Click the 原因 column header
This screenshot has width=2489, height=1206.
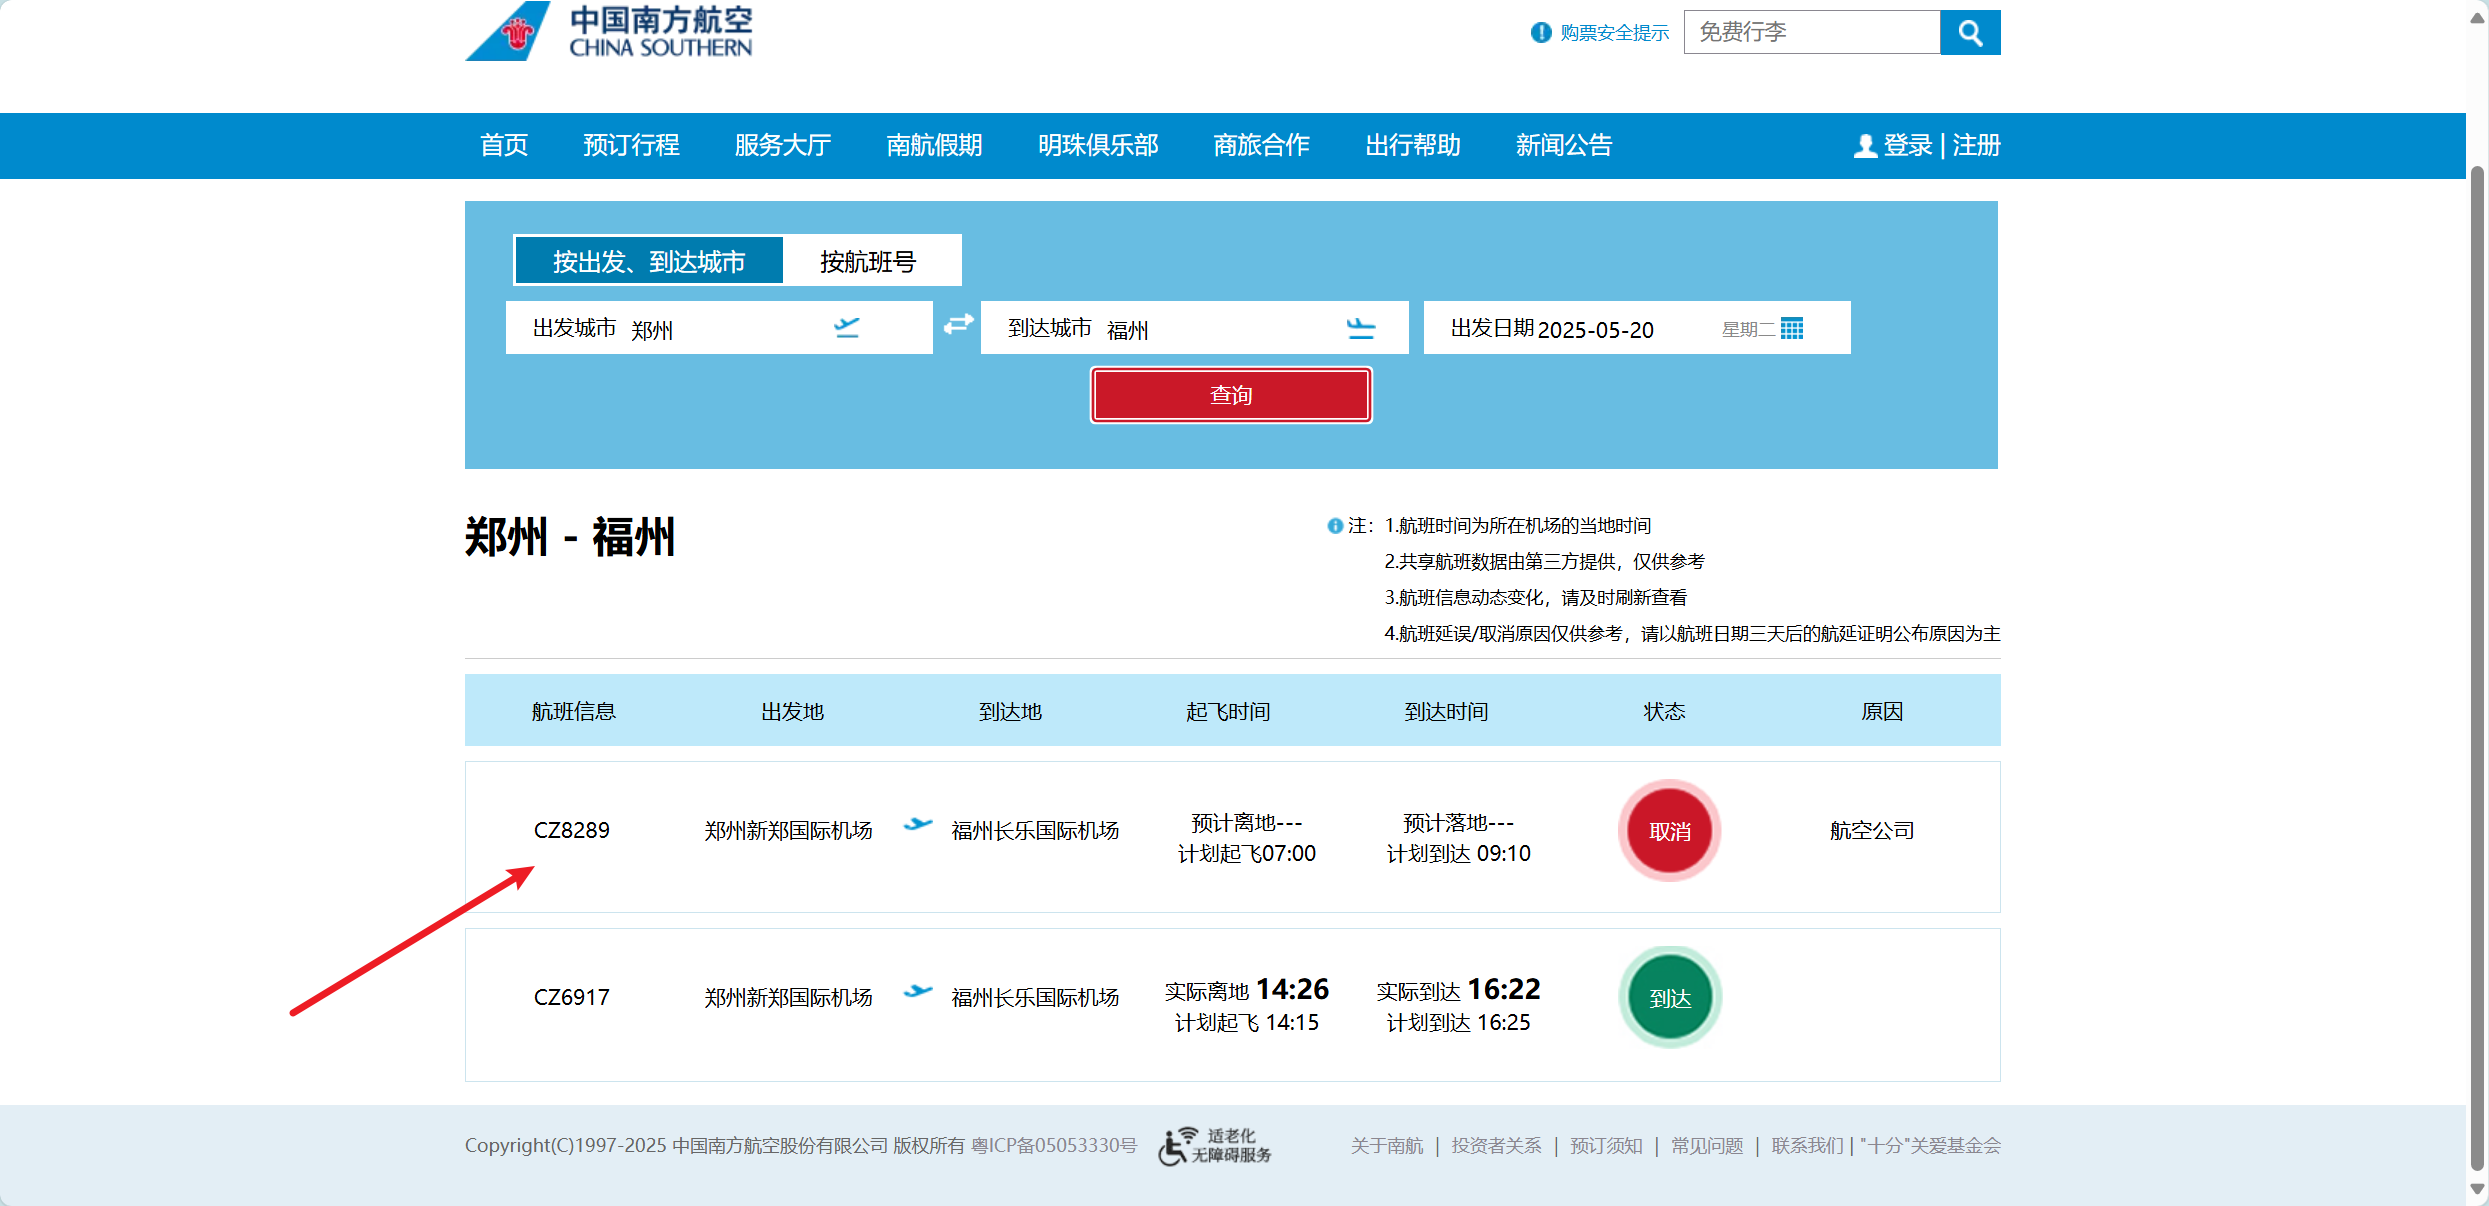[x=1882, y=711]
